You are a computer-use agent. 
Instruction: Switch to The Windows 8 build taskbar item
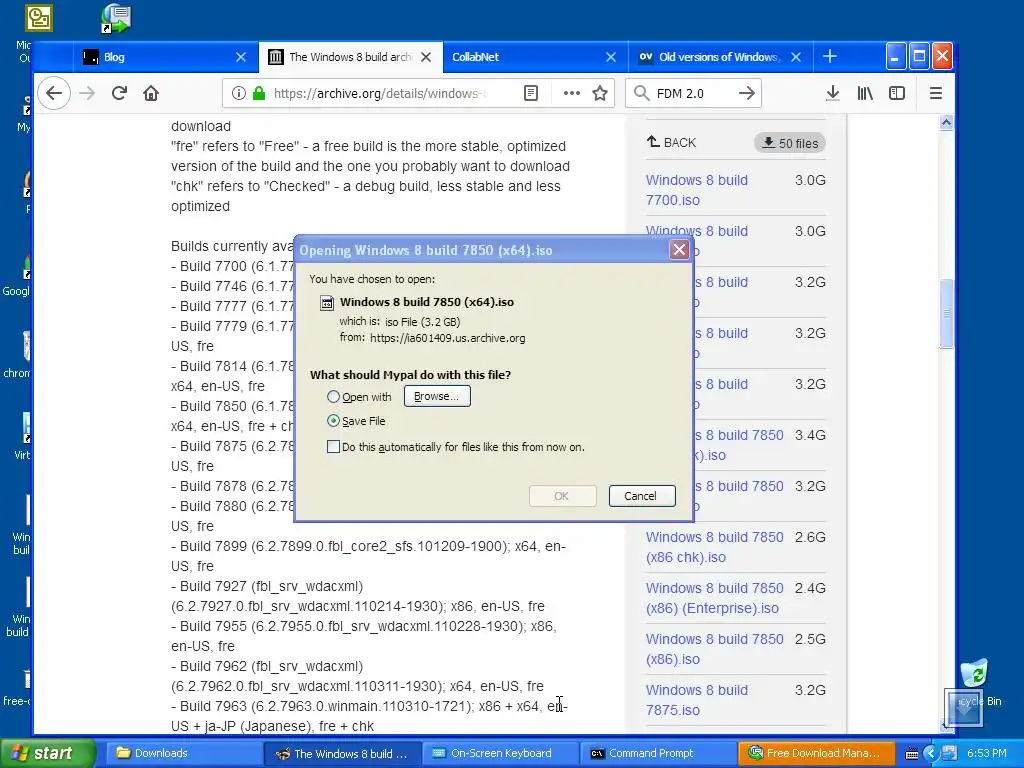(343, 754)
